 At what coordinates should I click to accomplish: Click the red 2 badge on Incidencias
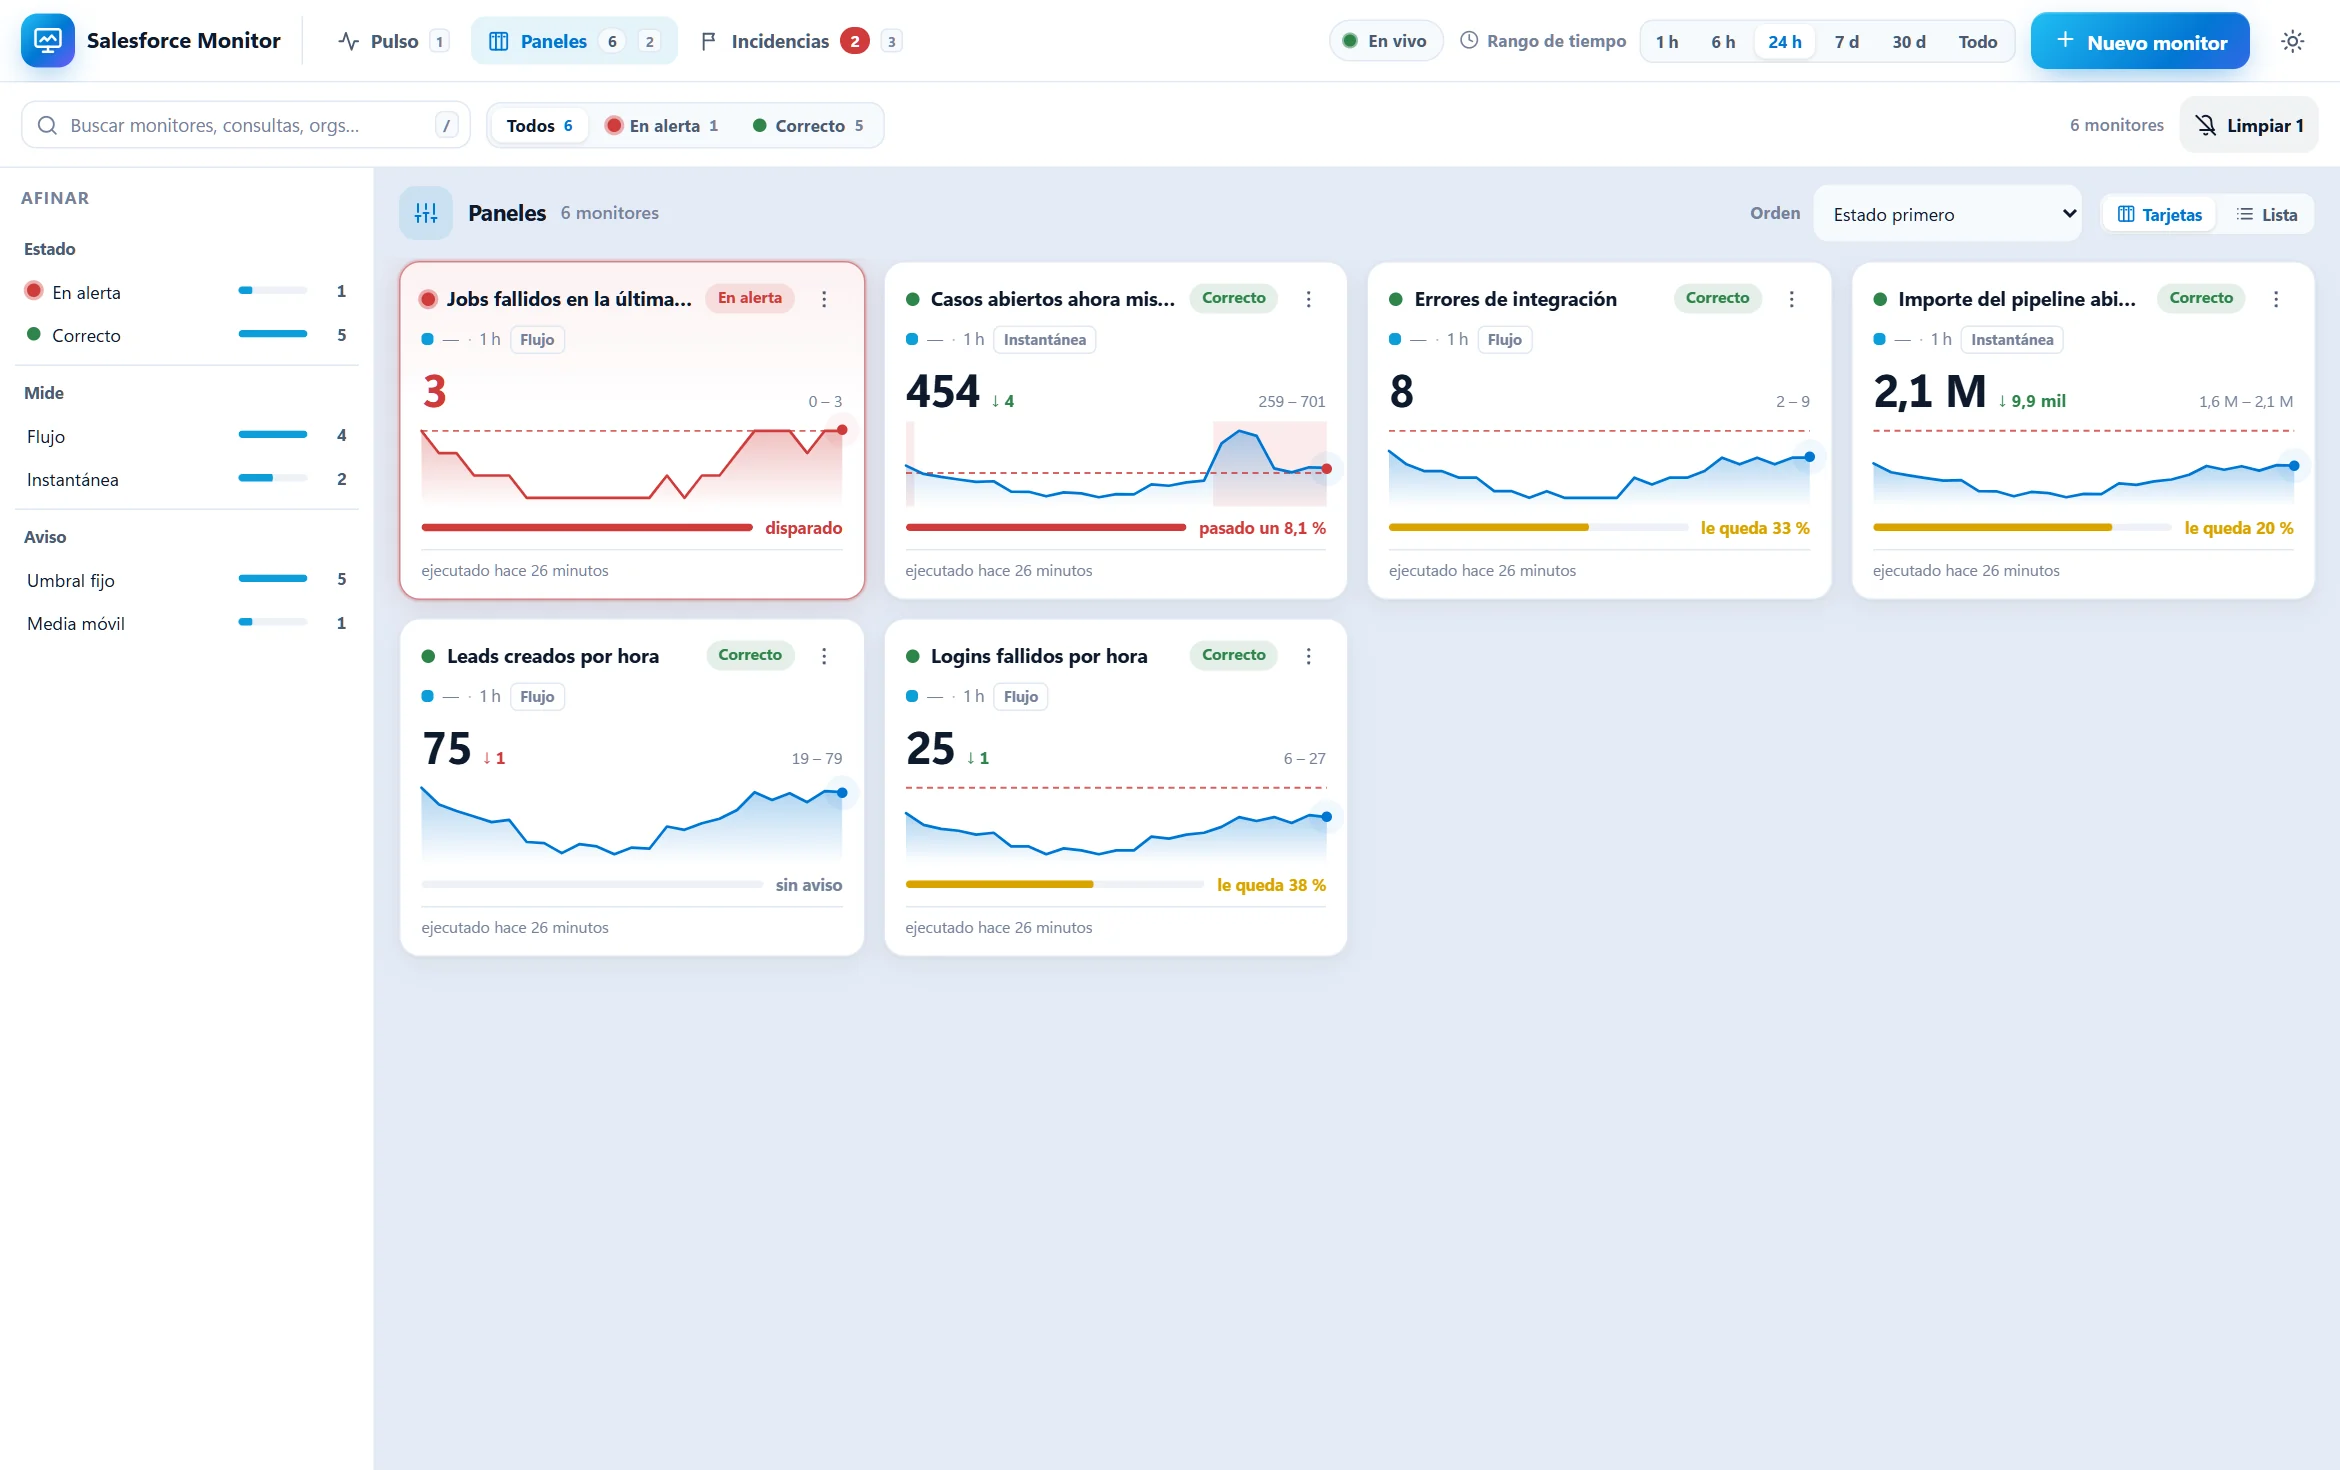point(854,41)
